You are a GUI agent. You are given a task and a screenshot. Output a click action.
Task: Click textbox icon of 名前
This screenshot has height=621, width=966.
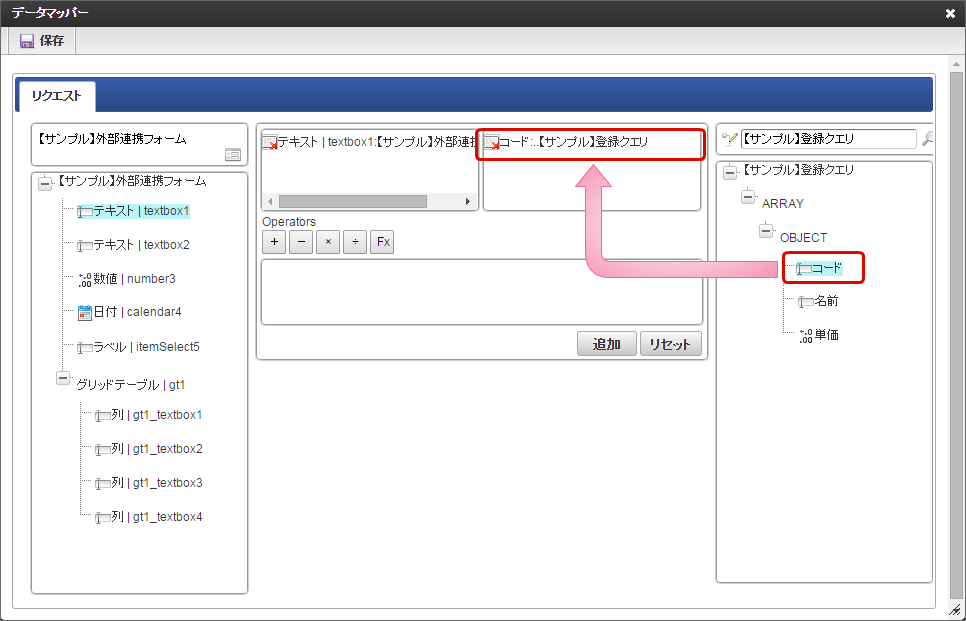tap(806, 302)
